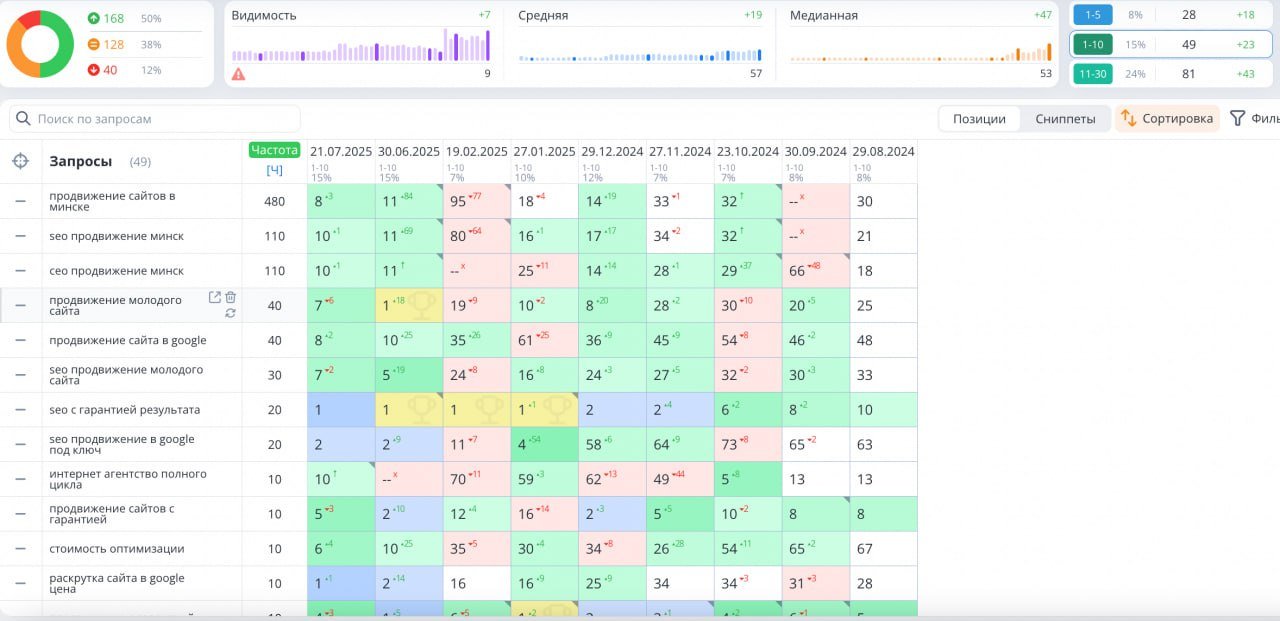Screen dimensions: 1280x621
Task: Click the orange equal icon beside 128
Action: point(94,44)
